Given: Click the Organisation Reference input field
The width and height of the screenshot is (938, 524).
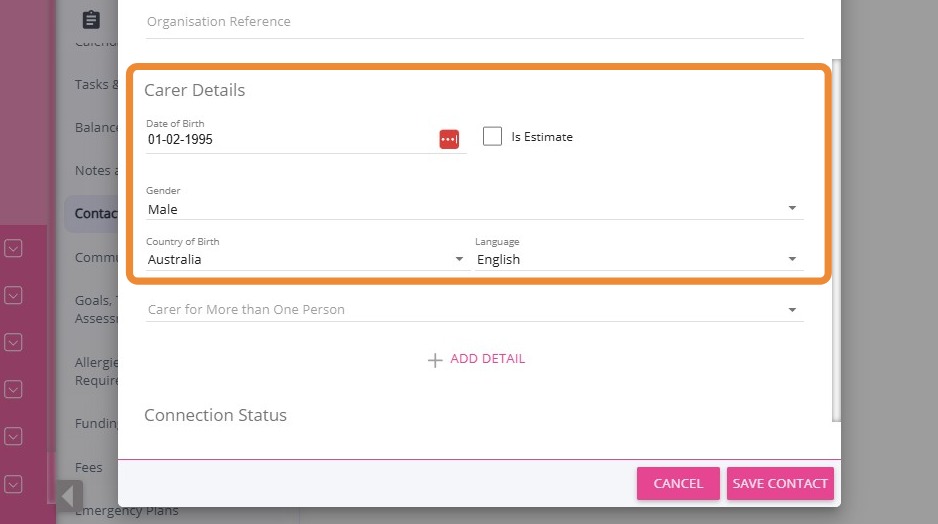Looking at the screenshot, I should [474, 22].
